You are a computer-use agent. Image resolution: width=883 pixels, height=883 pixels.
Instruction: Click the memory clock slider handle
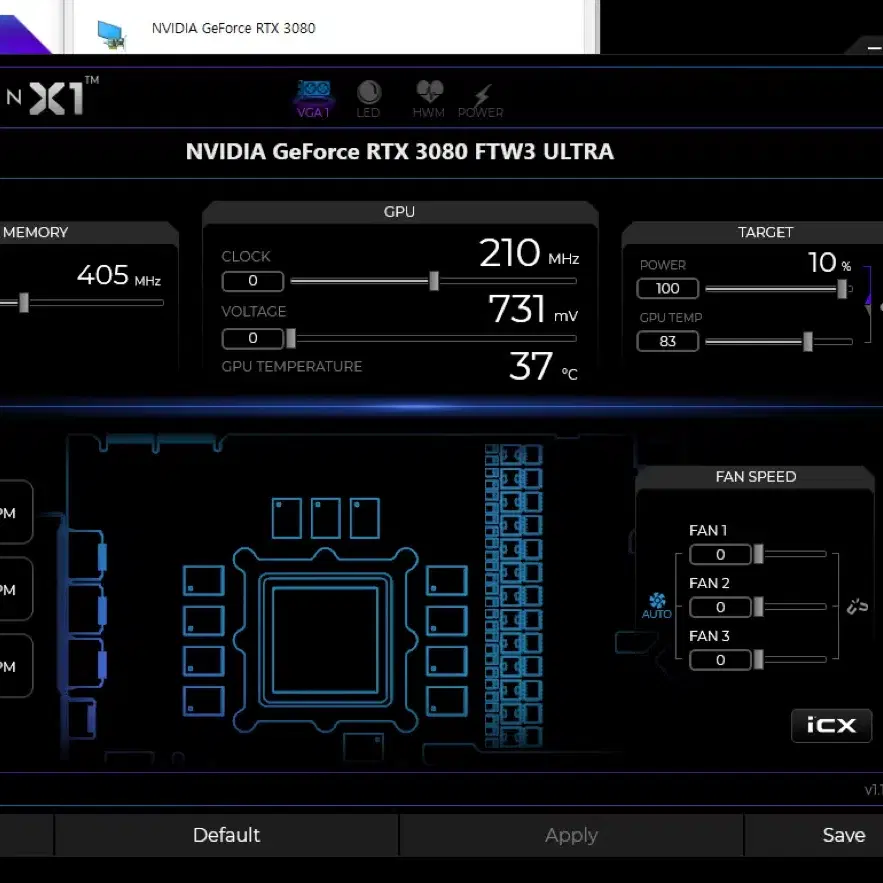[x=24, y=302]
